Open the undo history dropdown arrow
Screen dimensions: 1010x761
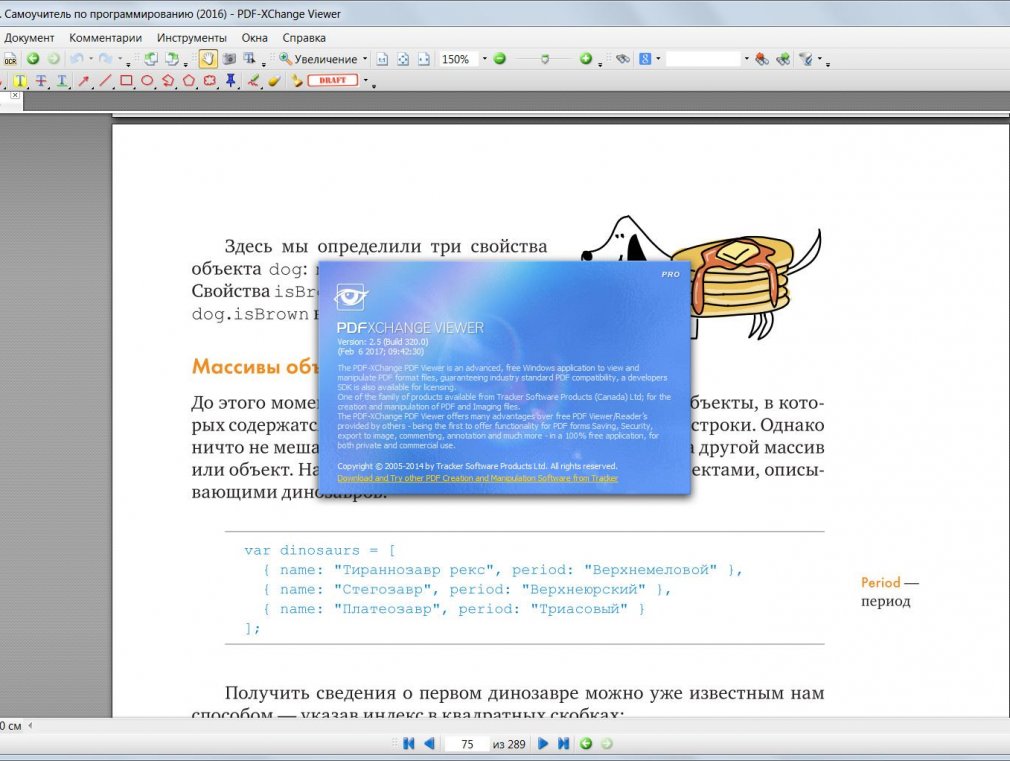pyautogui.click(x=91, y=59)
